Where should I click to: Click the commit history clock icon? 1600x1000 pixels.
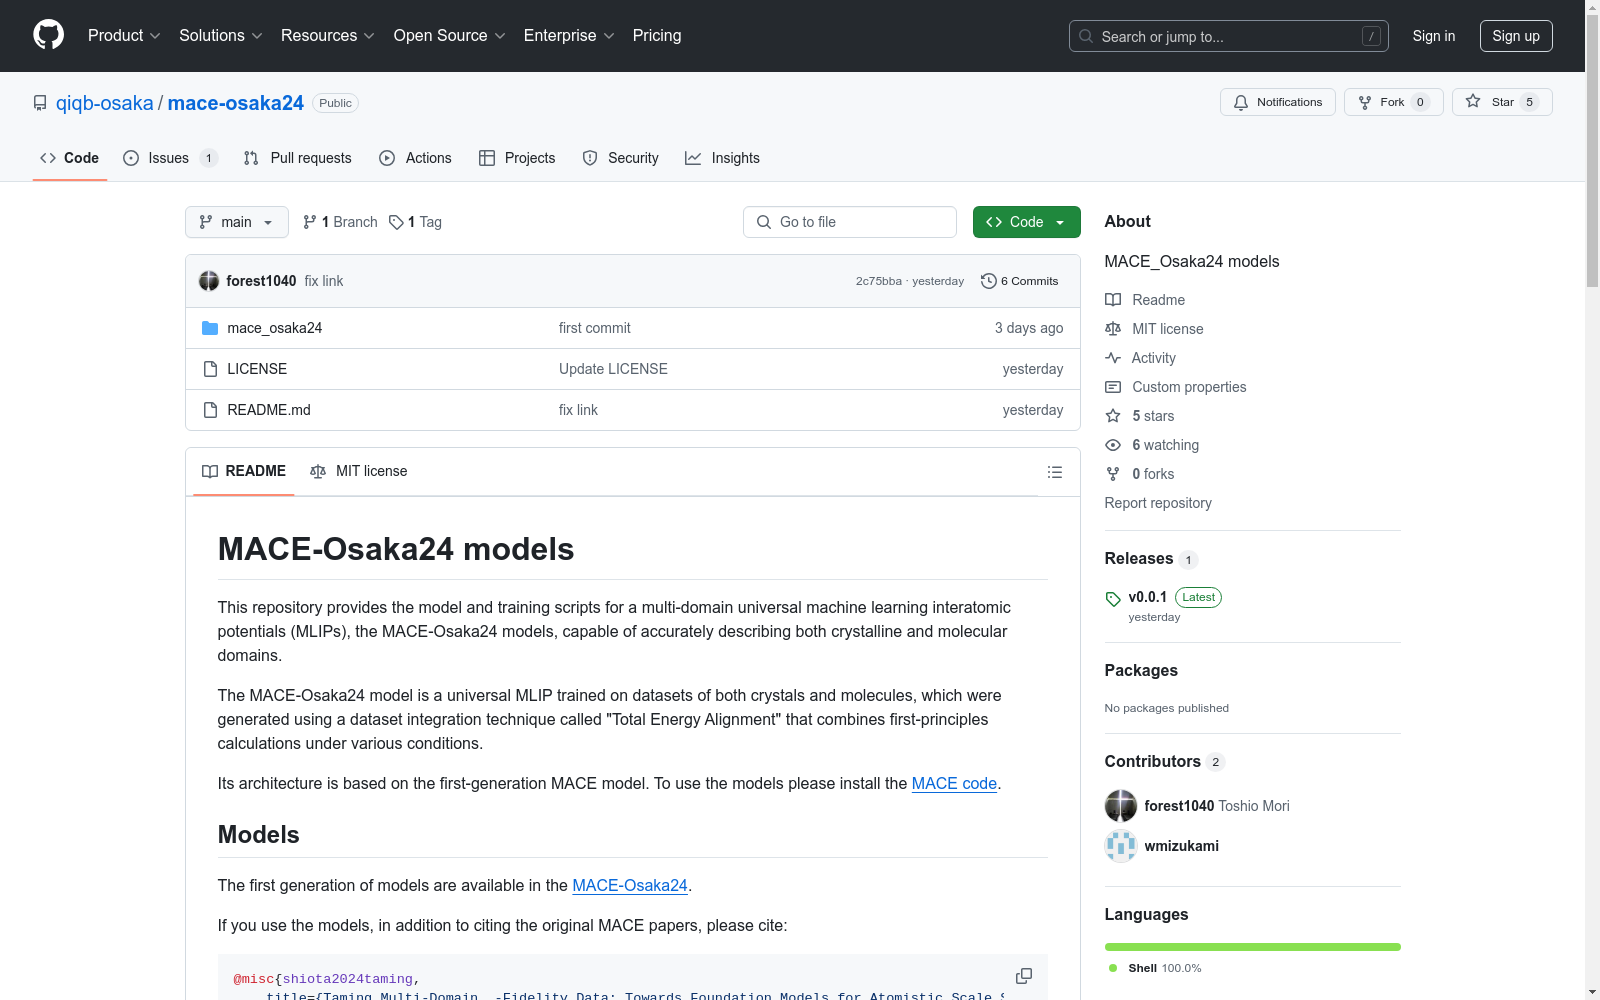click(x=989, y=281)
